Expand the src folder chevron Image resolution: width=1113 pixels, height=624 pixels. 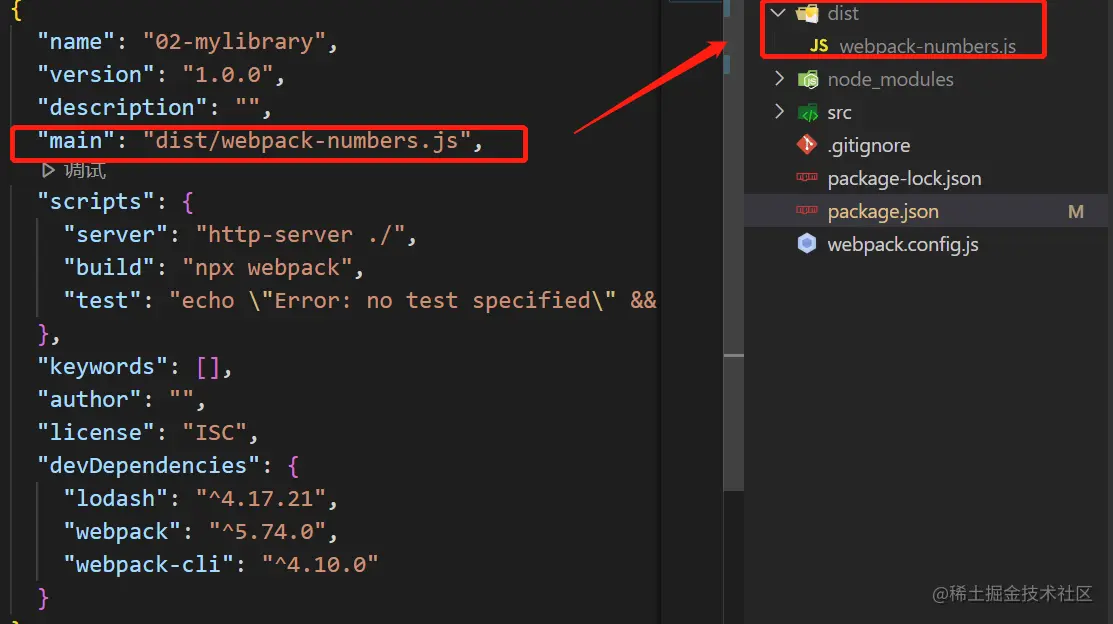click(779, 111)
